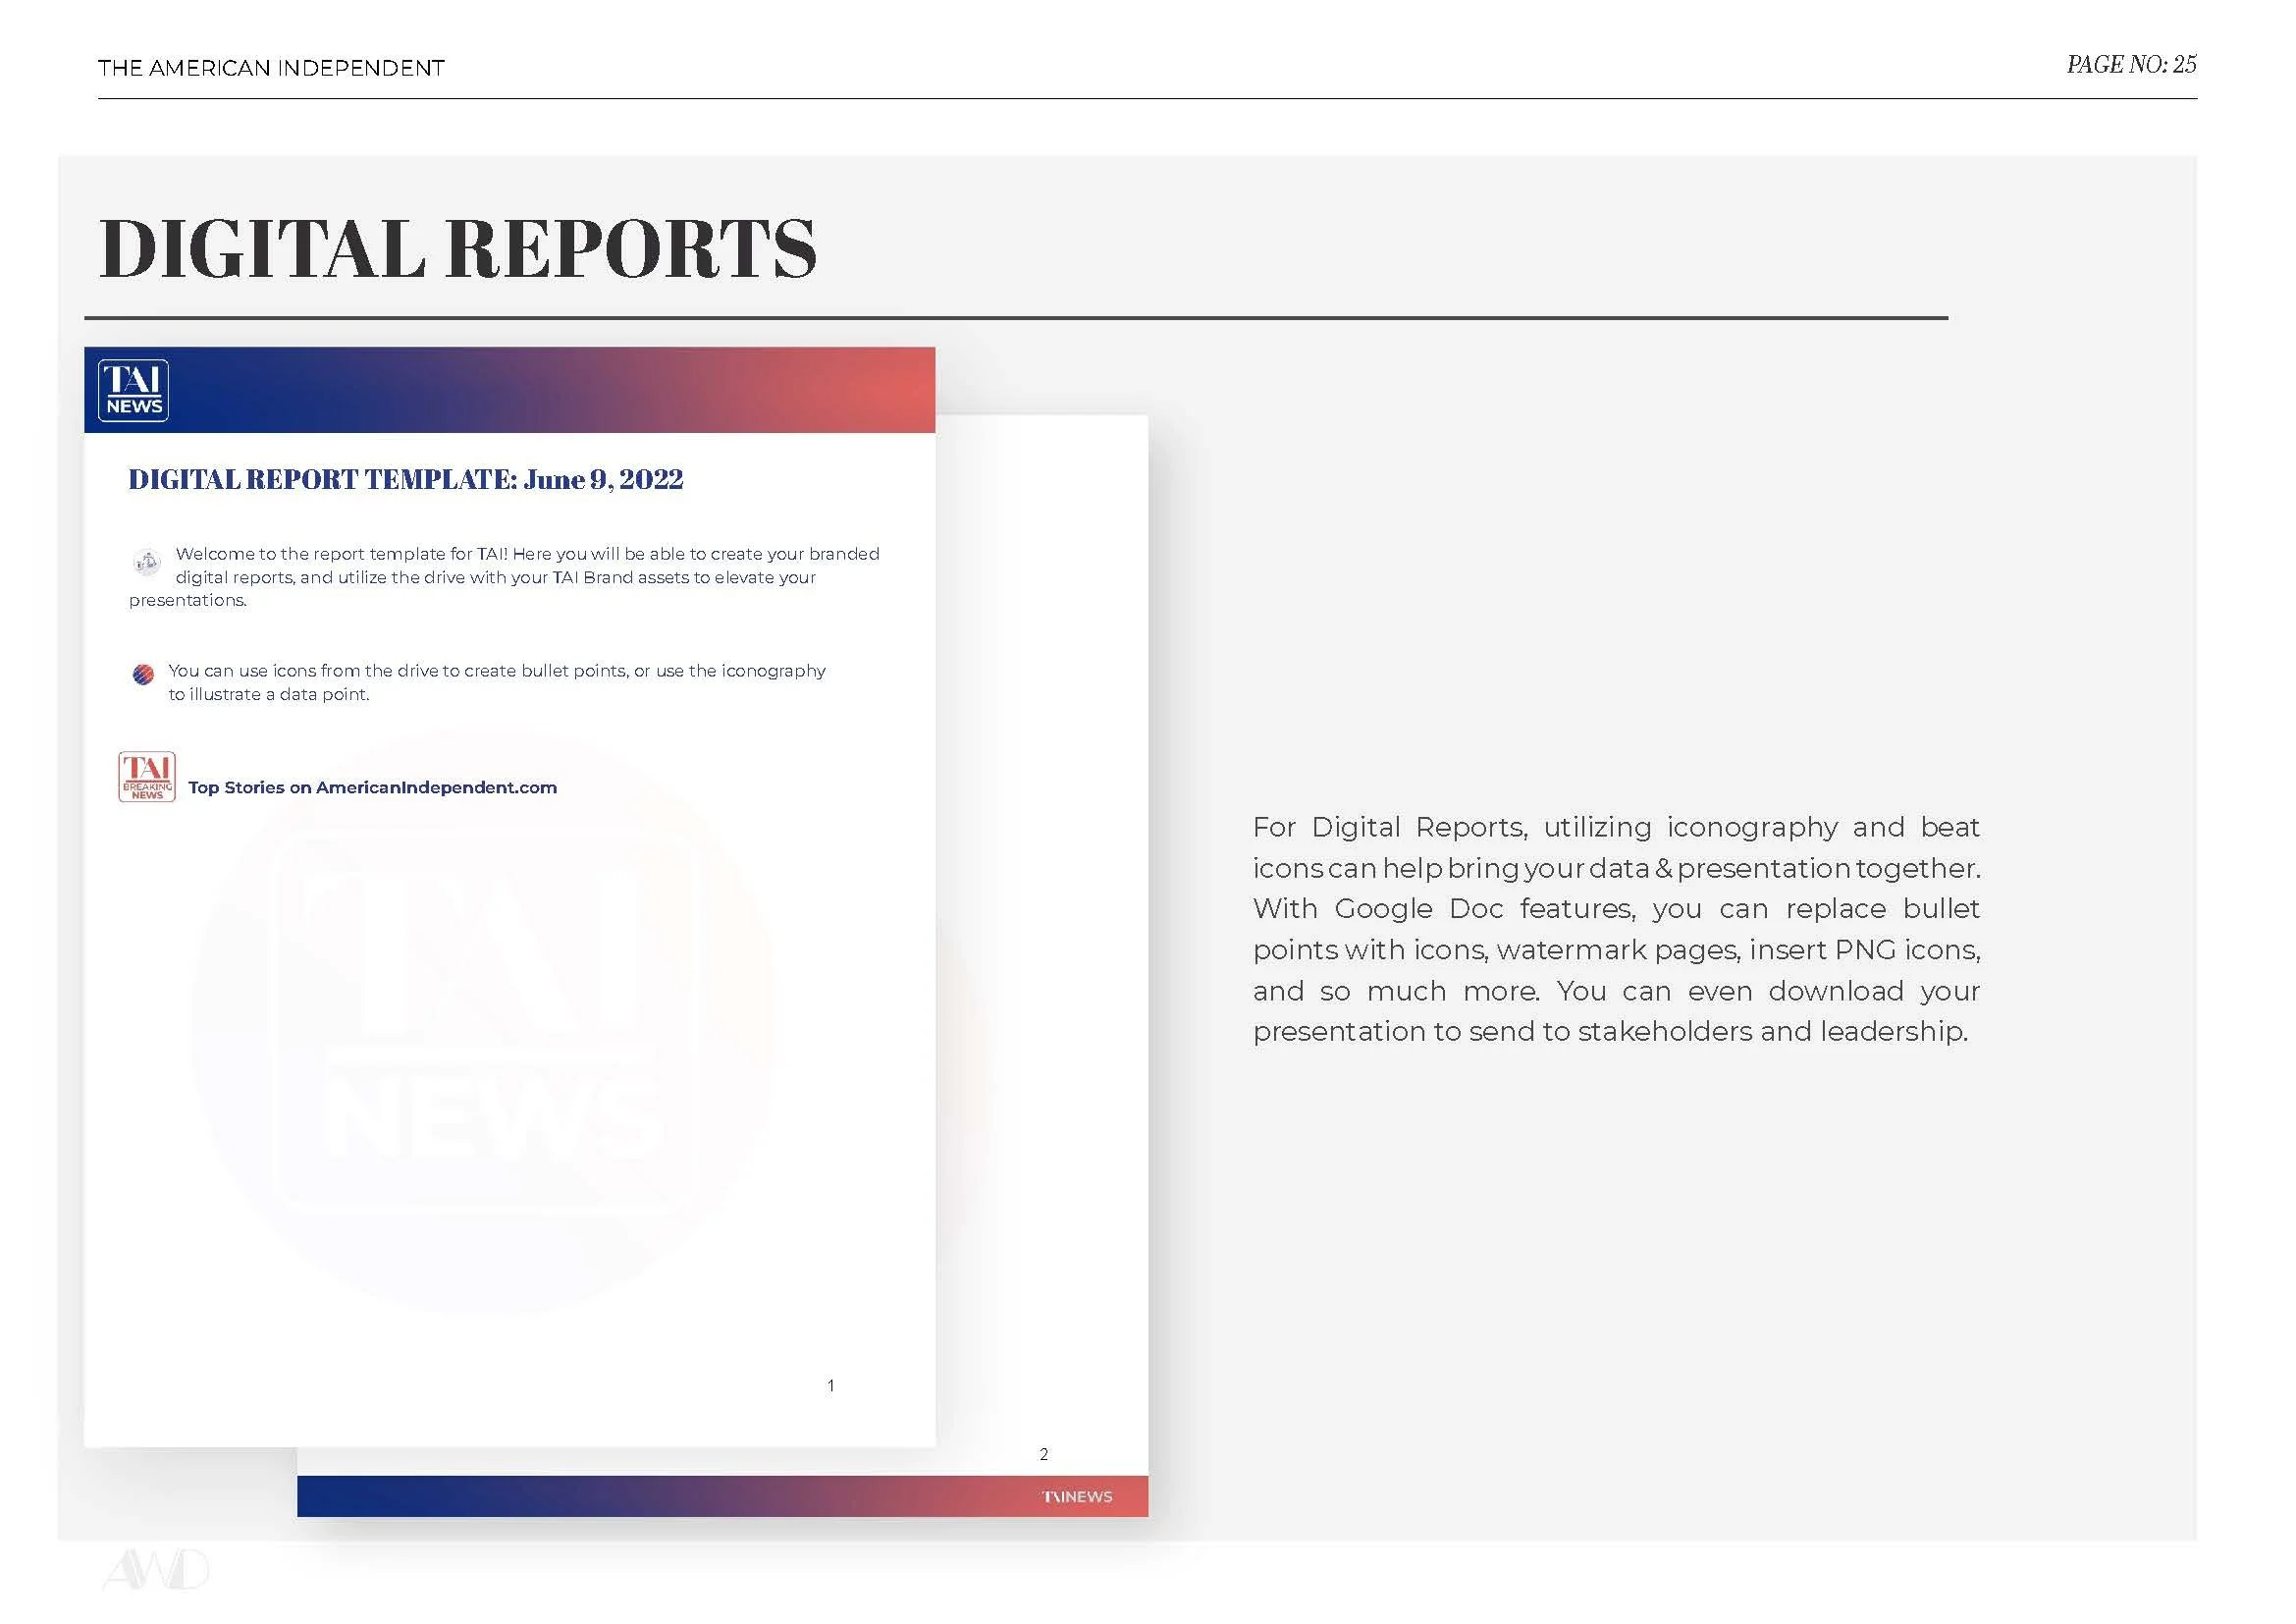2296x1624 pixels.
Task: Click THE AMERICAN INDEPENDENT header text
Action: [271, 68]
